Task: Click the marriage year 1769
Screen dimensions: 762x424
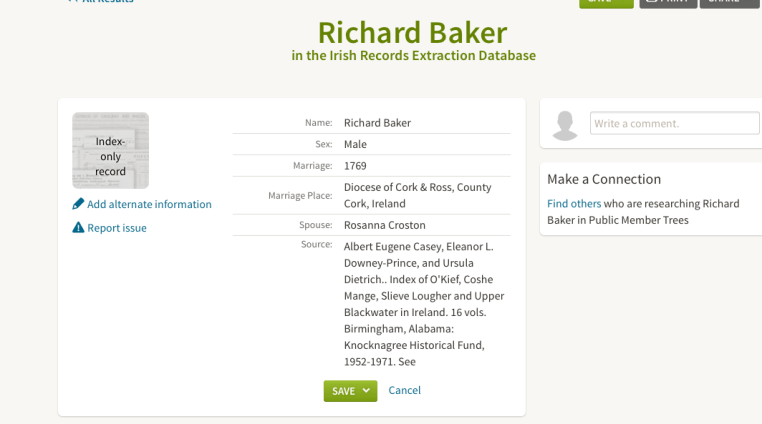Action: 355,165
